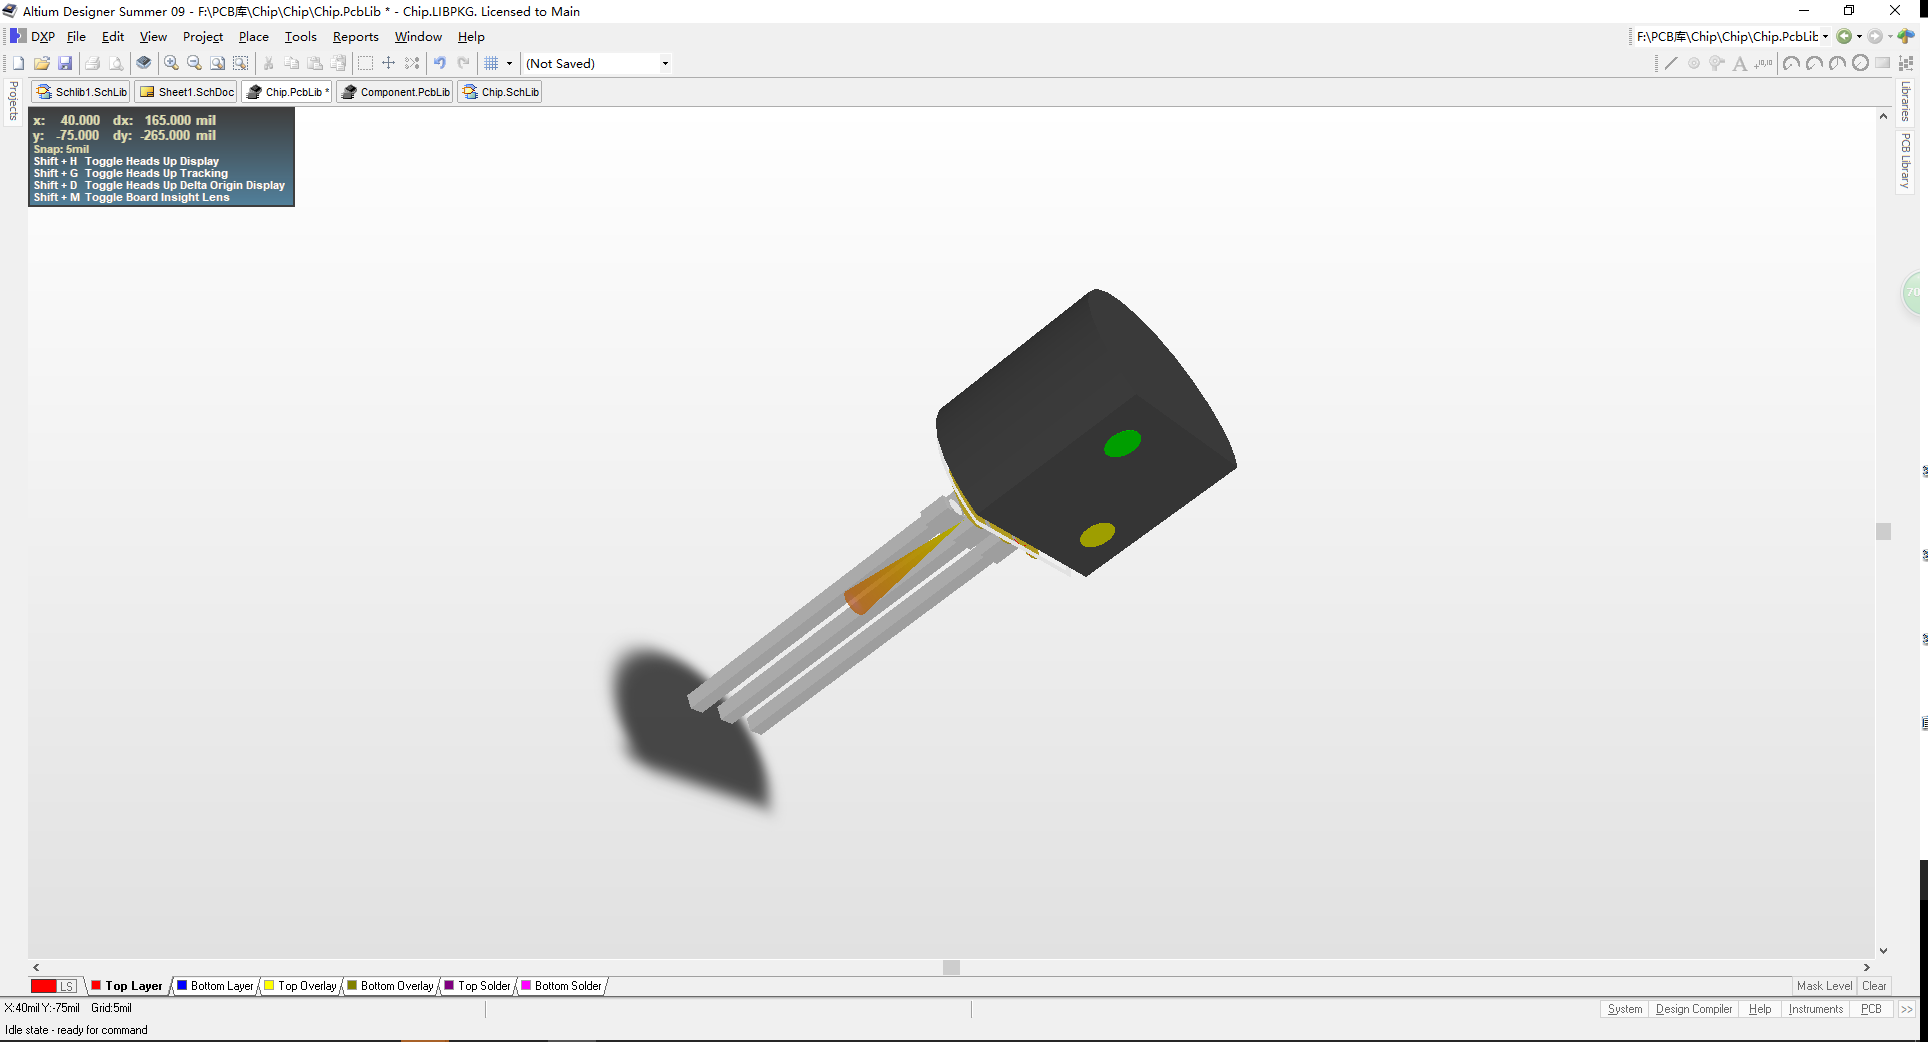Open the Reports menu
The height and width of the screenshot is (1042, 1928).
pos(355,37)
